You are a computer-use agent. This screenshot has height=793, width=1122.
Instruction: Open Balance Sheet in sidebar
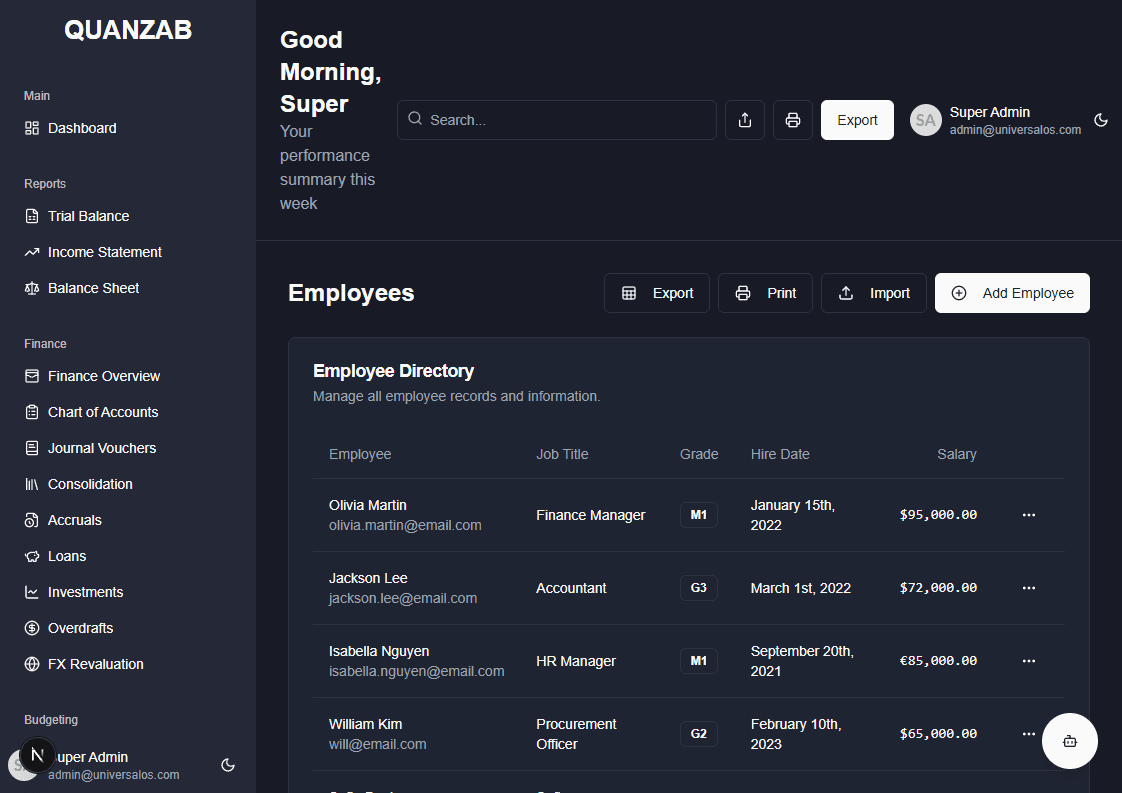coord(82,288)
